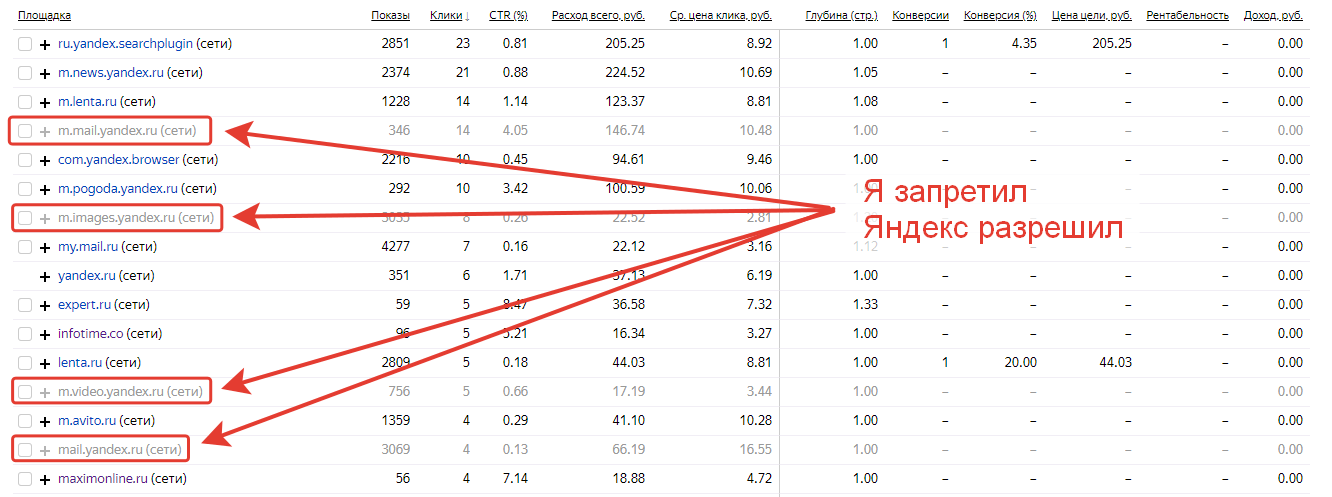This screenshot has height=497, width=1332.
Task: Click plus icon next to m.mail.yandex.ru
Action: click(x=45, y=131)
